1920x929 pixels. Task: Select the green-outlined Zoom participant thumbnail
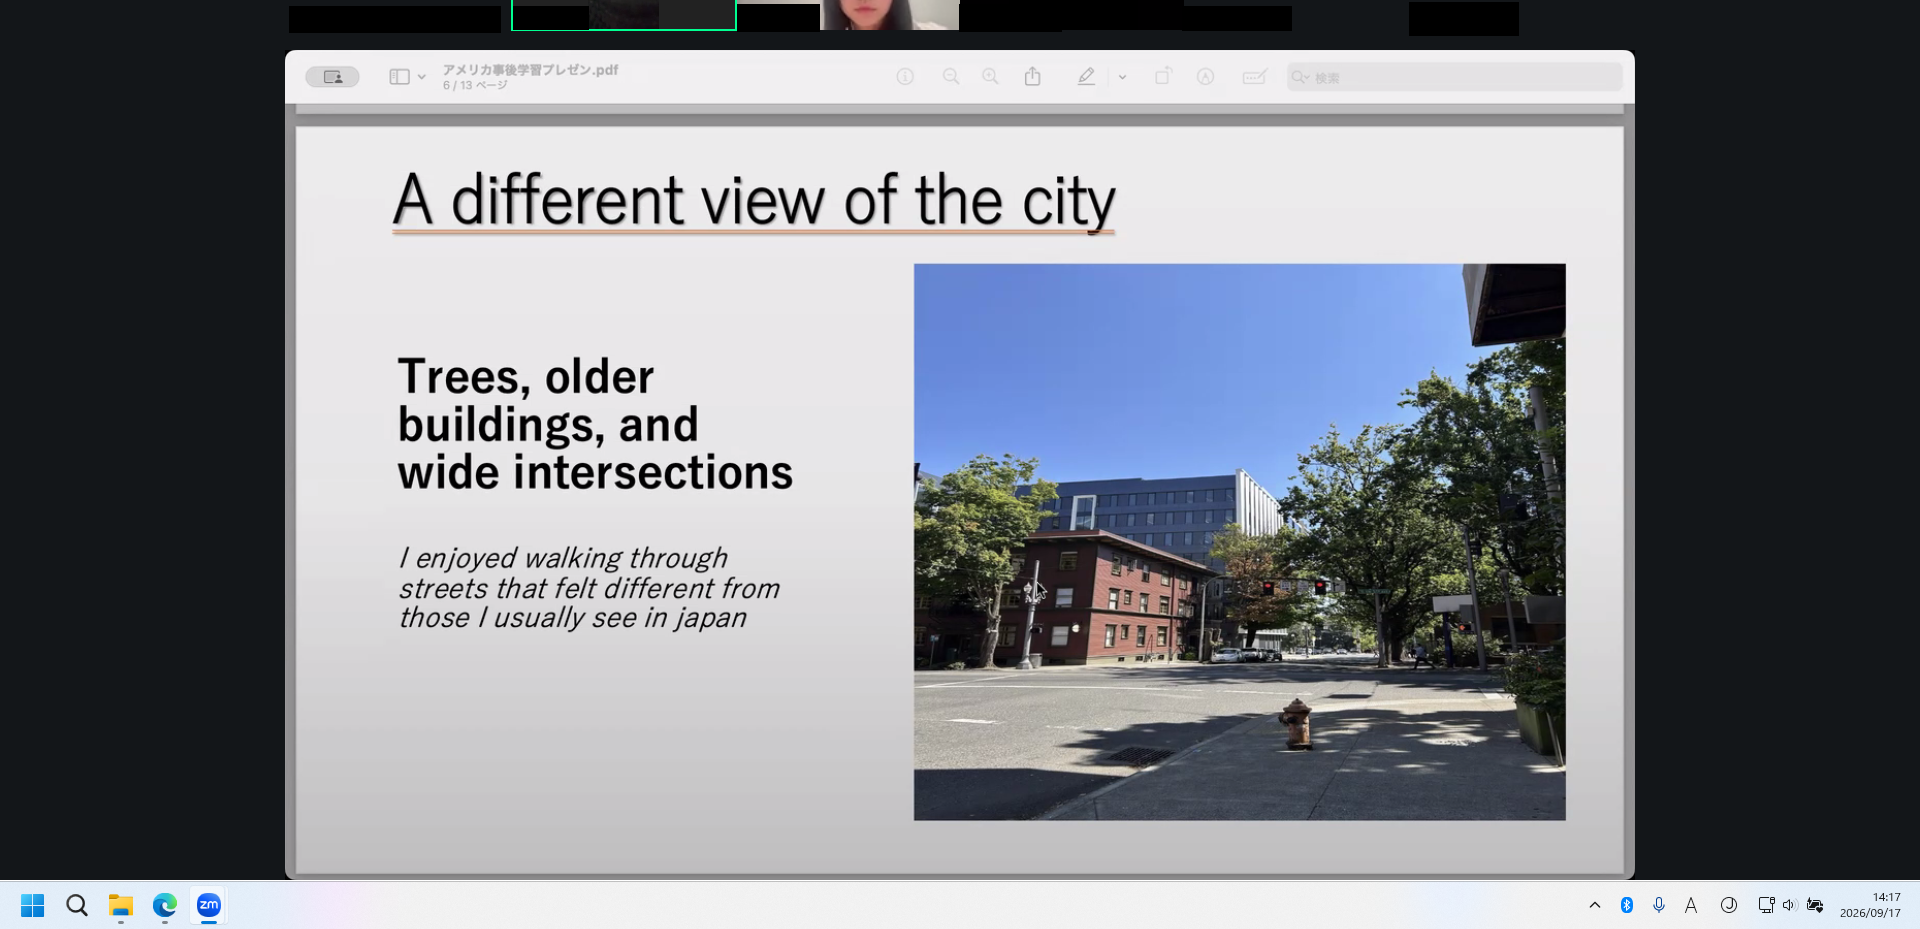click(x=624, y=15)
